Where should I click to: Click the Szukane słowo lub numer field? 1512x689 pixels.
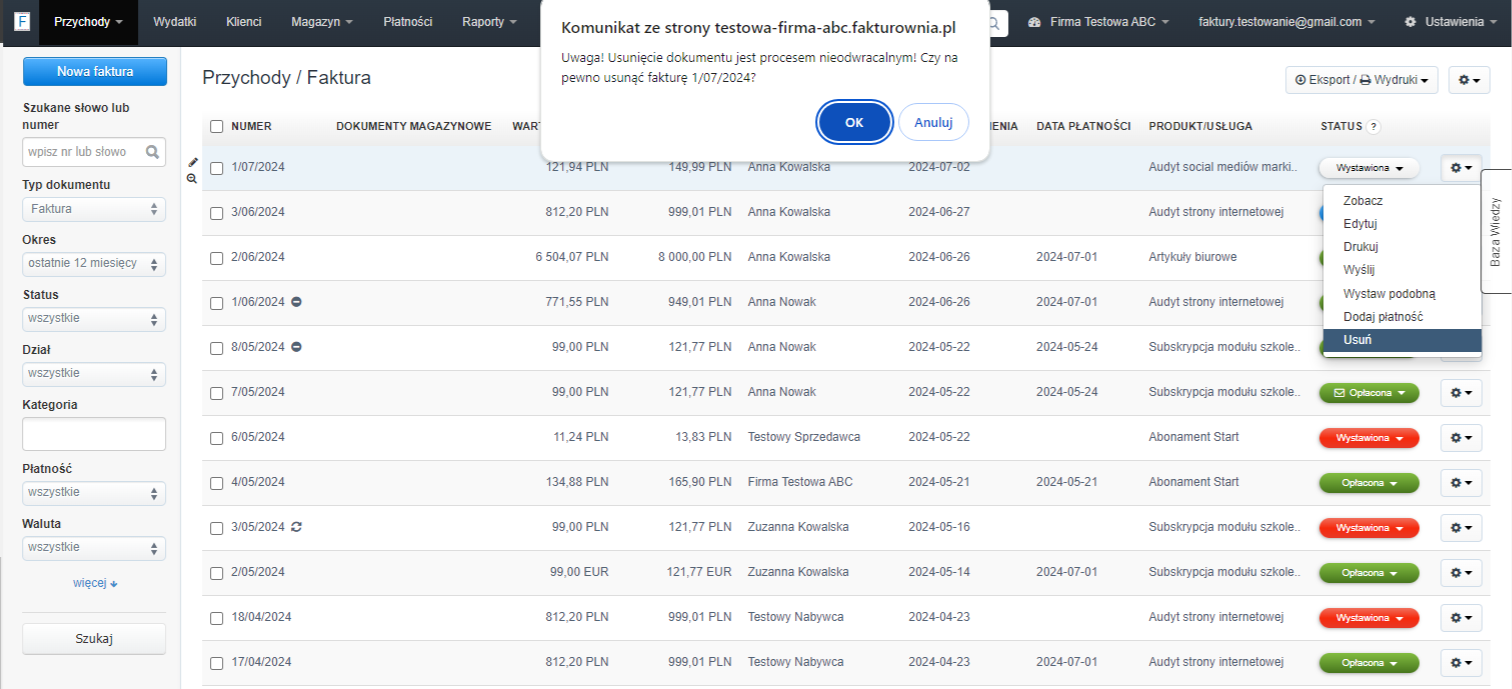pos(94,152)
